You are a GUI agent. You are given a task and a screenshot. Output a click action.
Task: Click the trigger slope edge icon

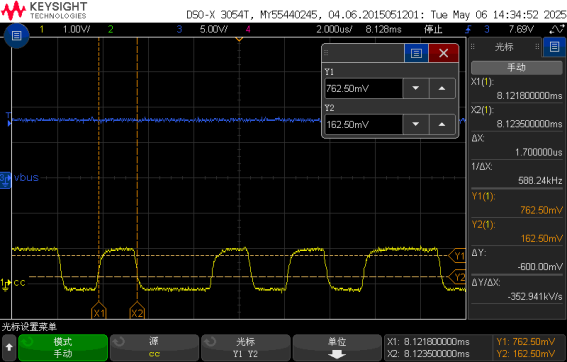point(468,29)
